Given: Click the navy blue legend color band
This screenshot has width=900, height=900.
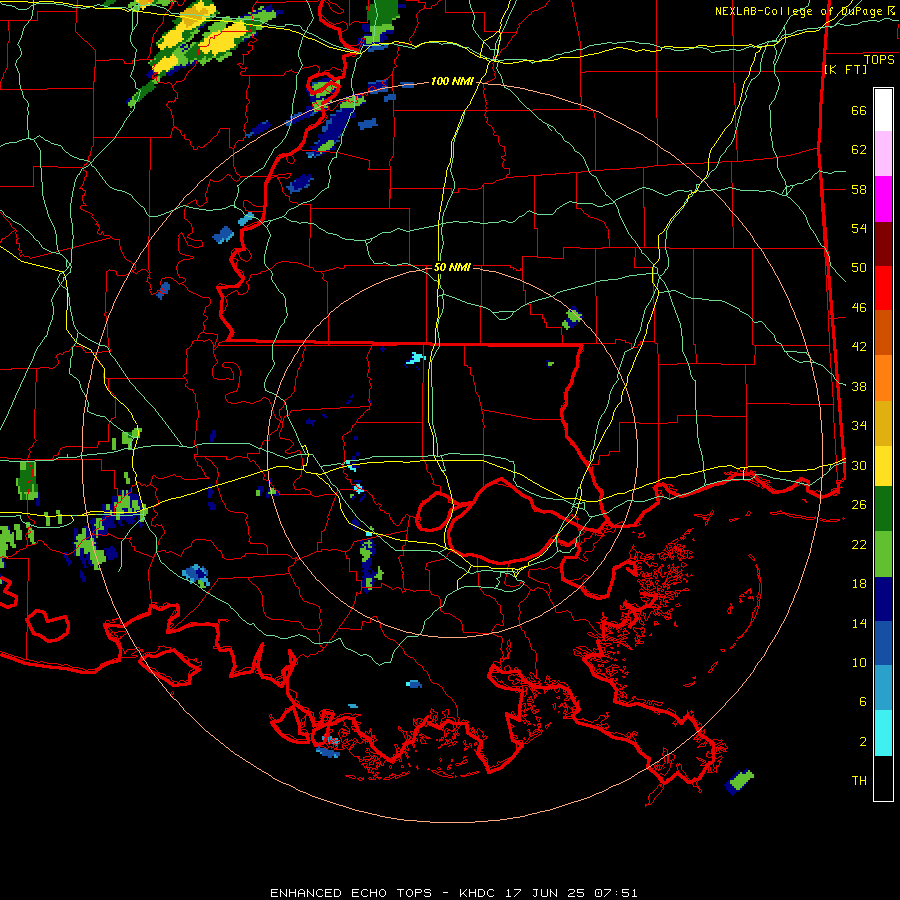Looking at the screenshot, I should 883,599.
